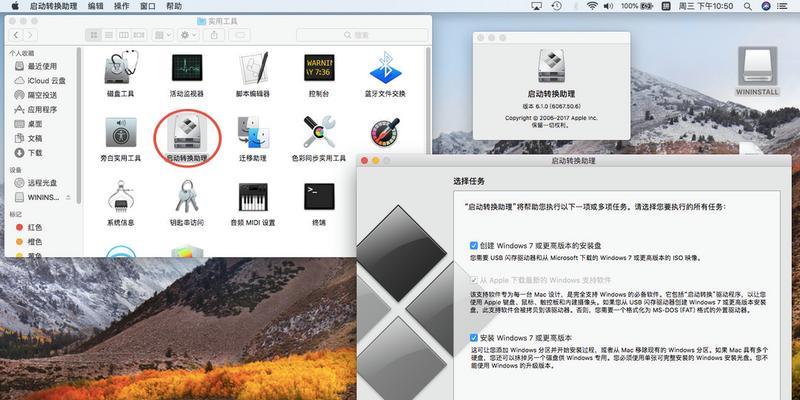This screenshot has height=400, width=800.
Task: Open Time Machine icon in menu bar
Action: point(557,6)
